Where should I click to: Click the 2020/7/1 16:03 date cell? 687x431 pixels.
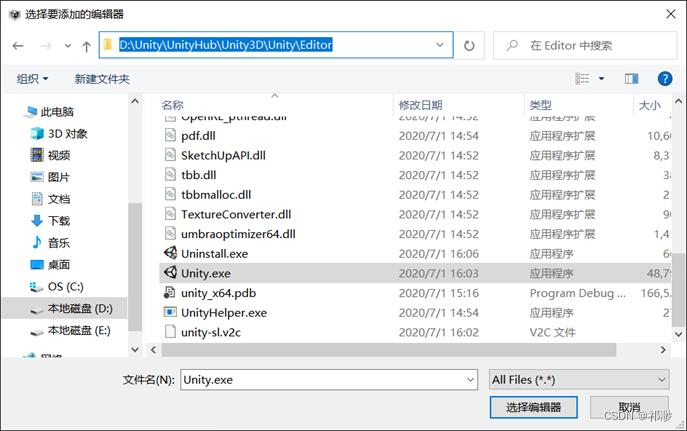click(439, 274)
